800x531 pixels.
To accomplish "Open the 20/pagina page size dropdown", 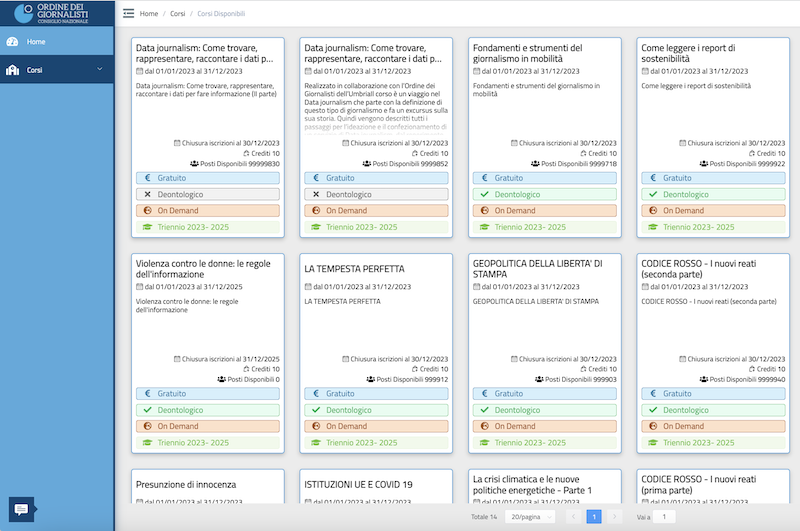I will [529, 517].
